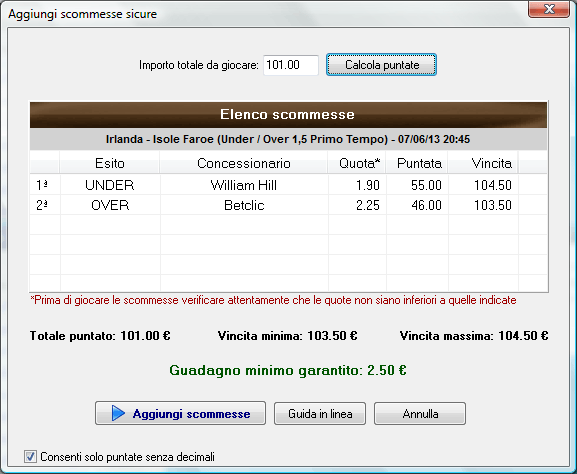Click the Betclic bookmaker cell

coord(244,205)
